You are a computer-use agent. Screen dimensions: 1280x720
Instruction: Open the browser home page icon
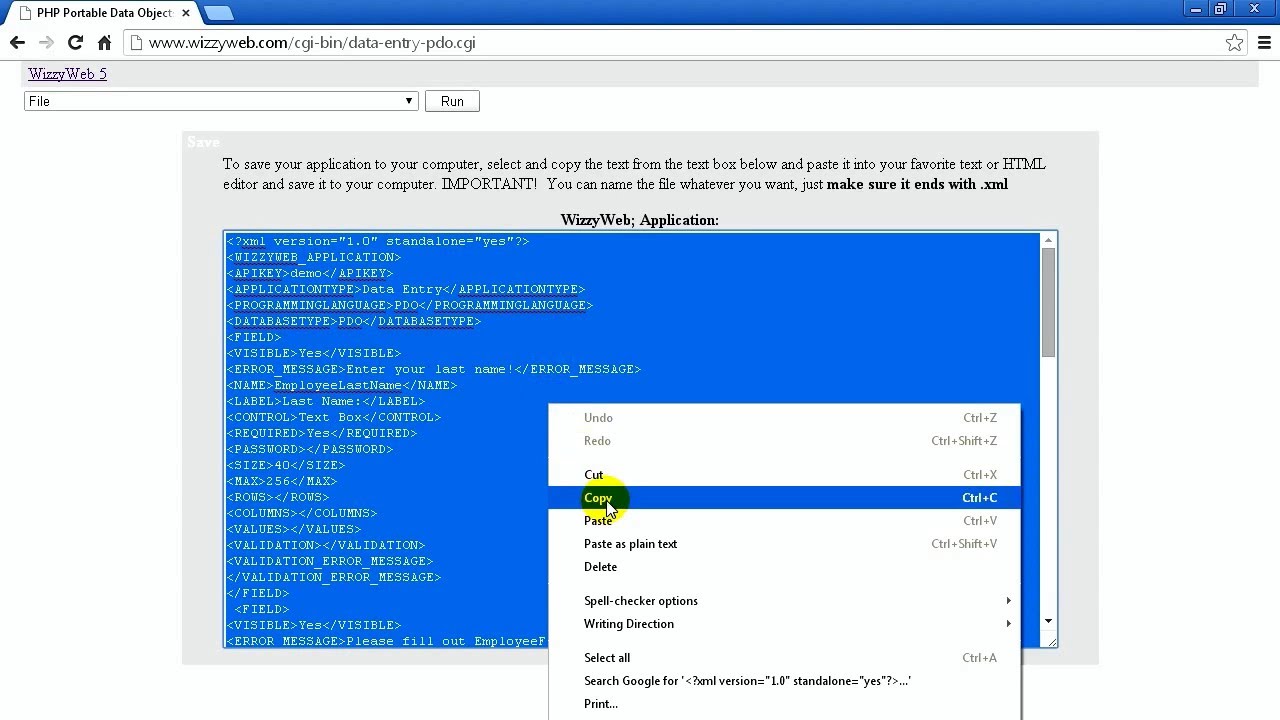tap(104, 43)
